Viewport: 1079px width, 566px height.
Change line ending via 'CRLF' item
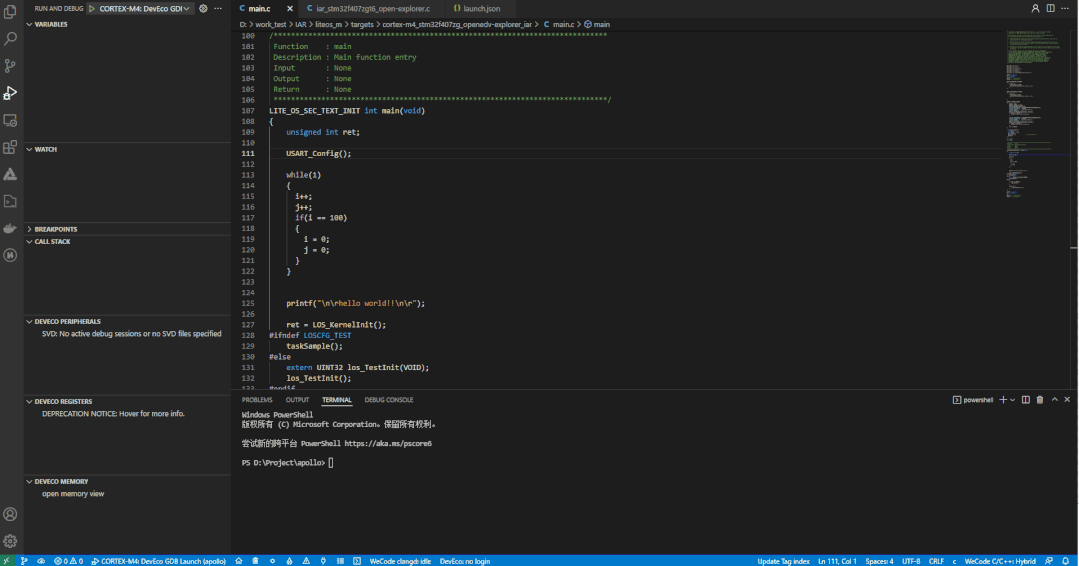click(937, 561)
